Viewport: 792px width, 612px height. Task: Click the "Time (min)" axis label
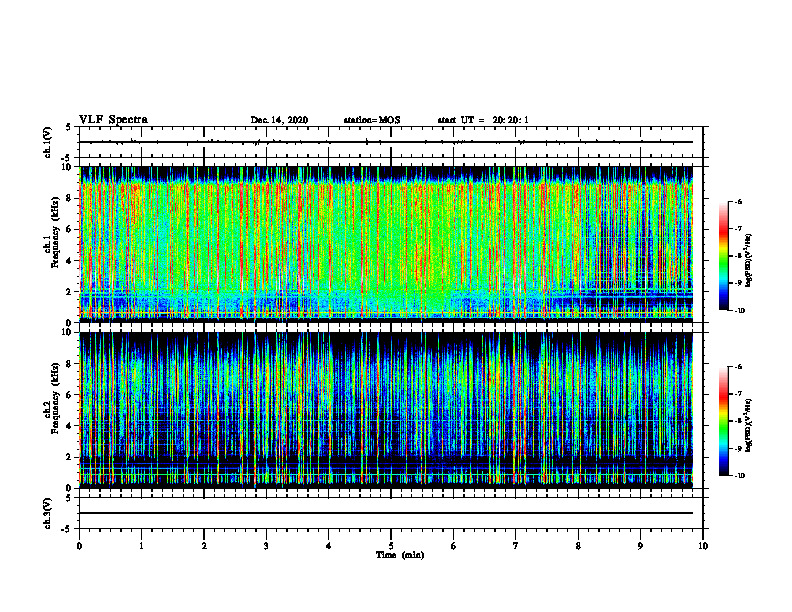[400, 555]
